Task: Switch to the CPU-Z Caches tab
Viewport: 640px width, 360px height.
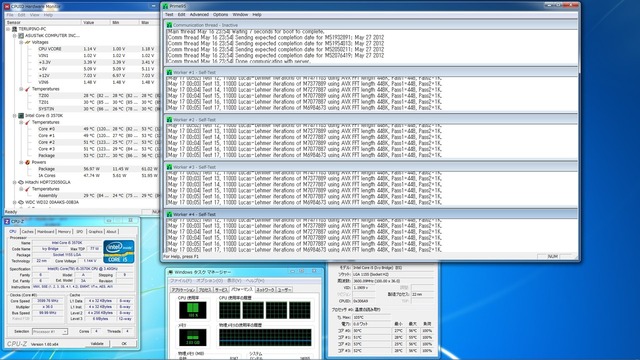Action: 27,231
